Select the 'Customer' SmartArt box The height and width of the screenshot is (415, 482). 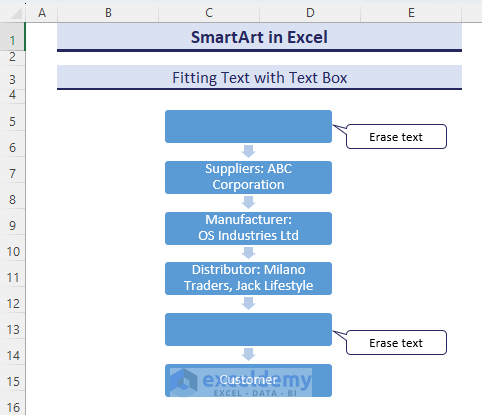[248, 380]
